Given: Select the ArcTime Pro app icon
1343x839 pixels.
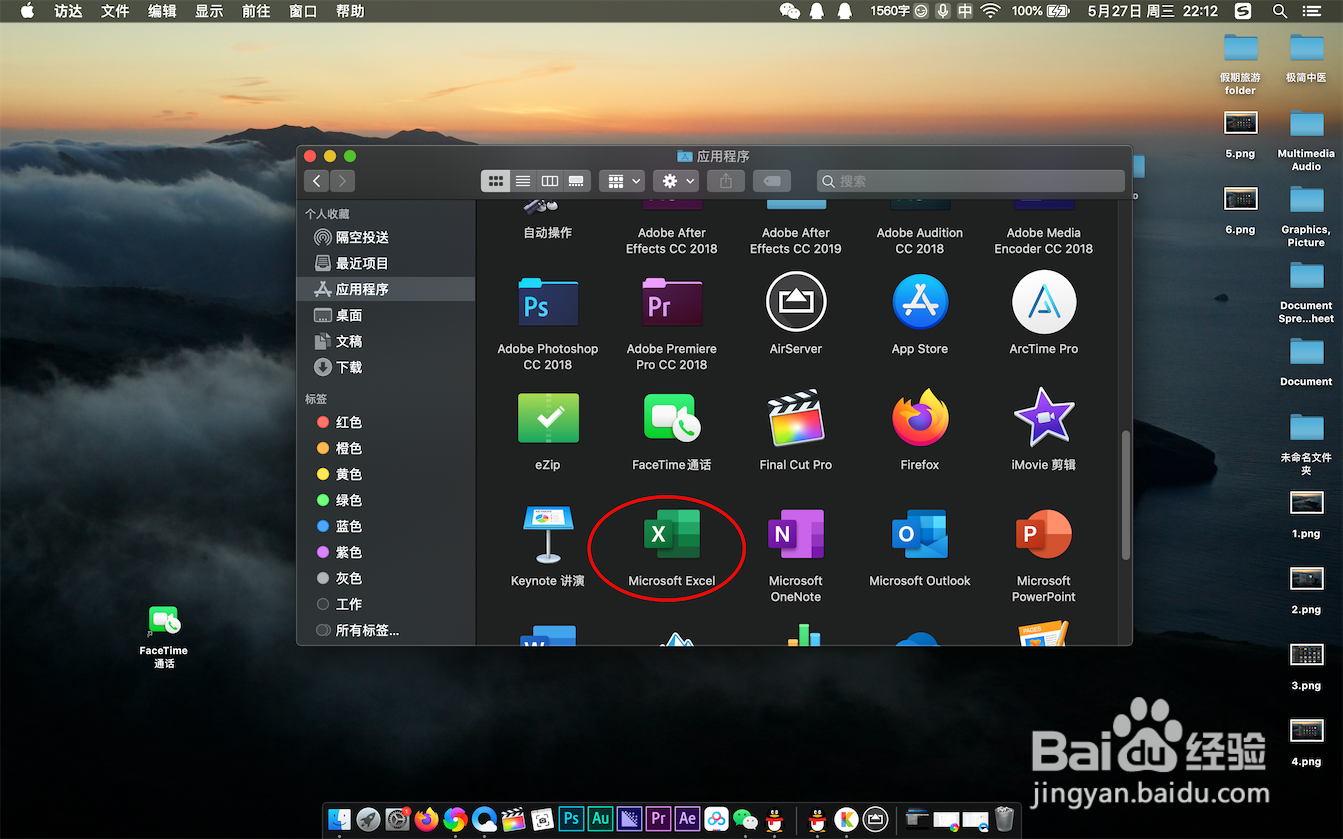Looking at the screenshot, I should tap(1044, 302).
